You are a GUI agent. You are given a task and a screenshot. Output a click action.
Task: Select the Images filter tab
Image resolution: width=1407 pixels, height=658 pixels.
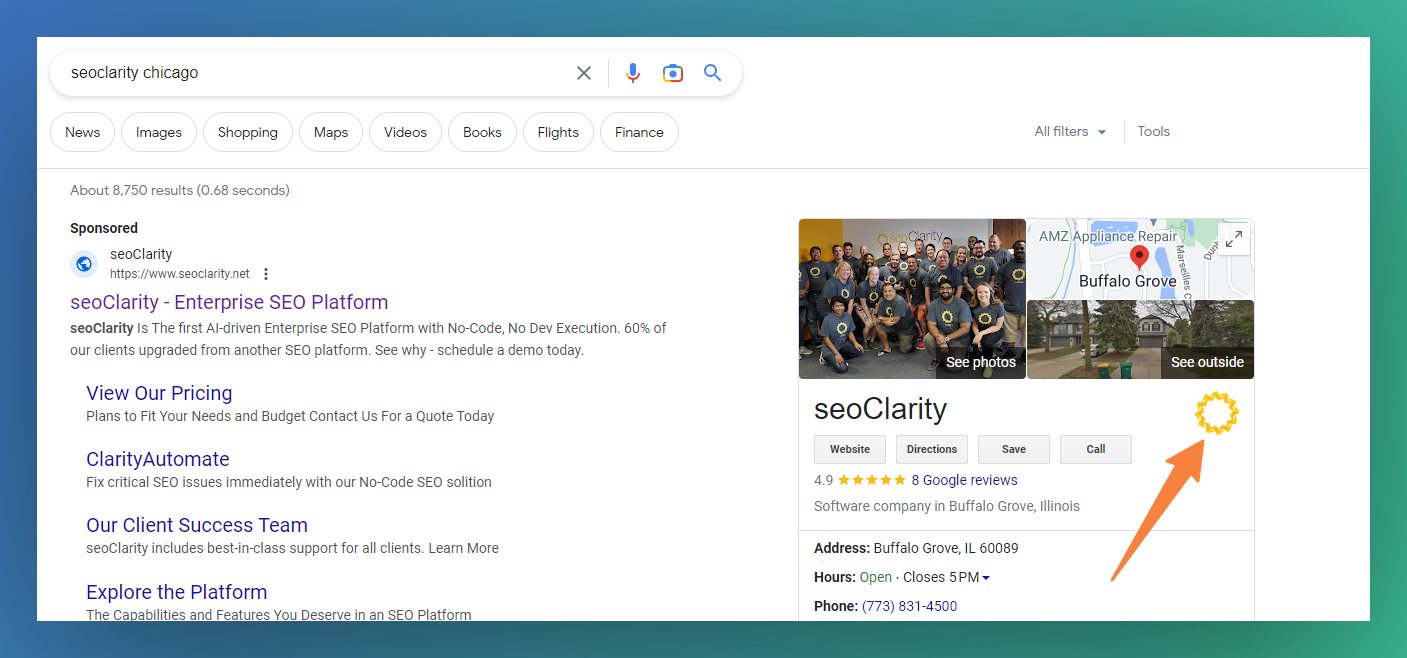point(159,132)
